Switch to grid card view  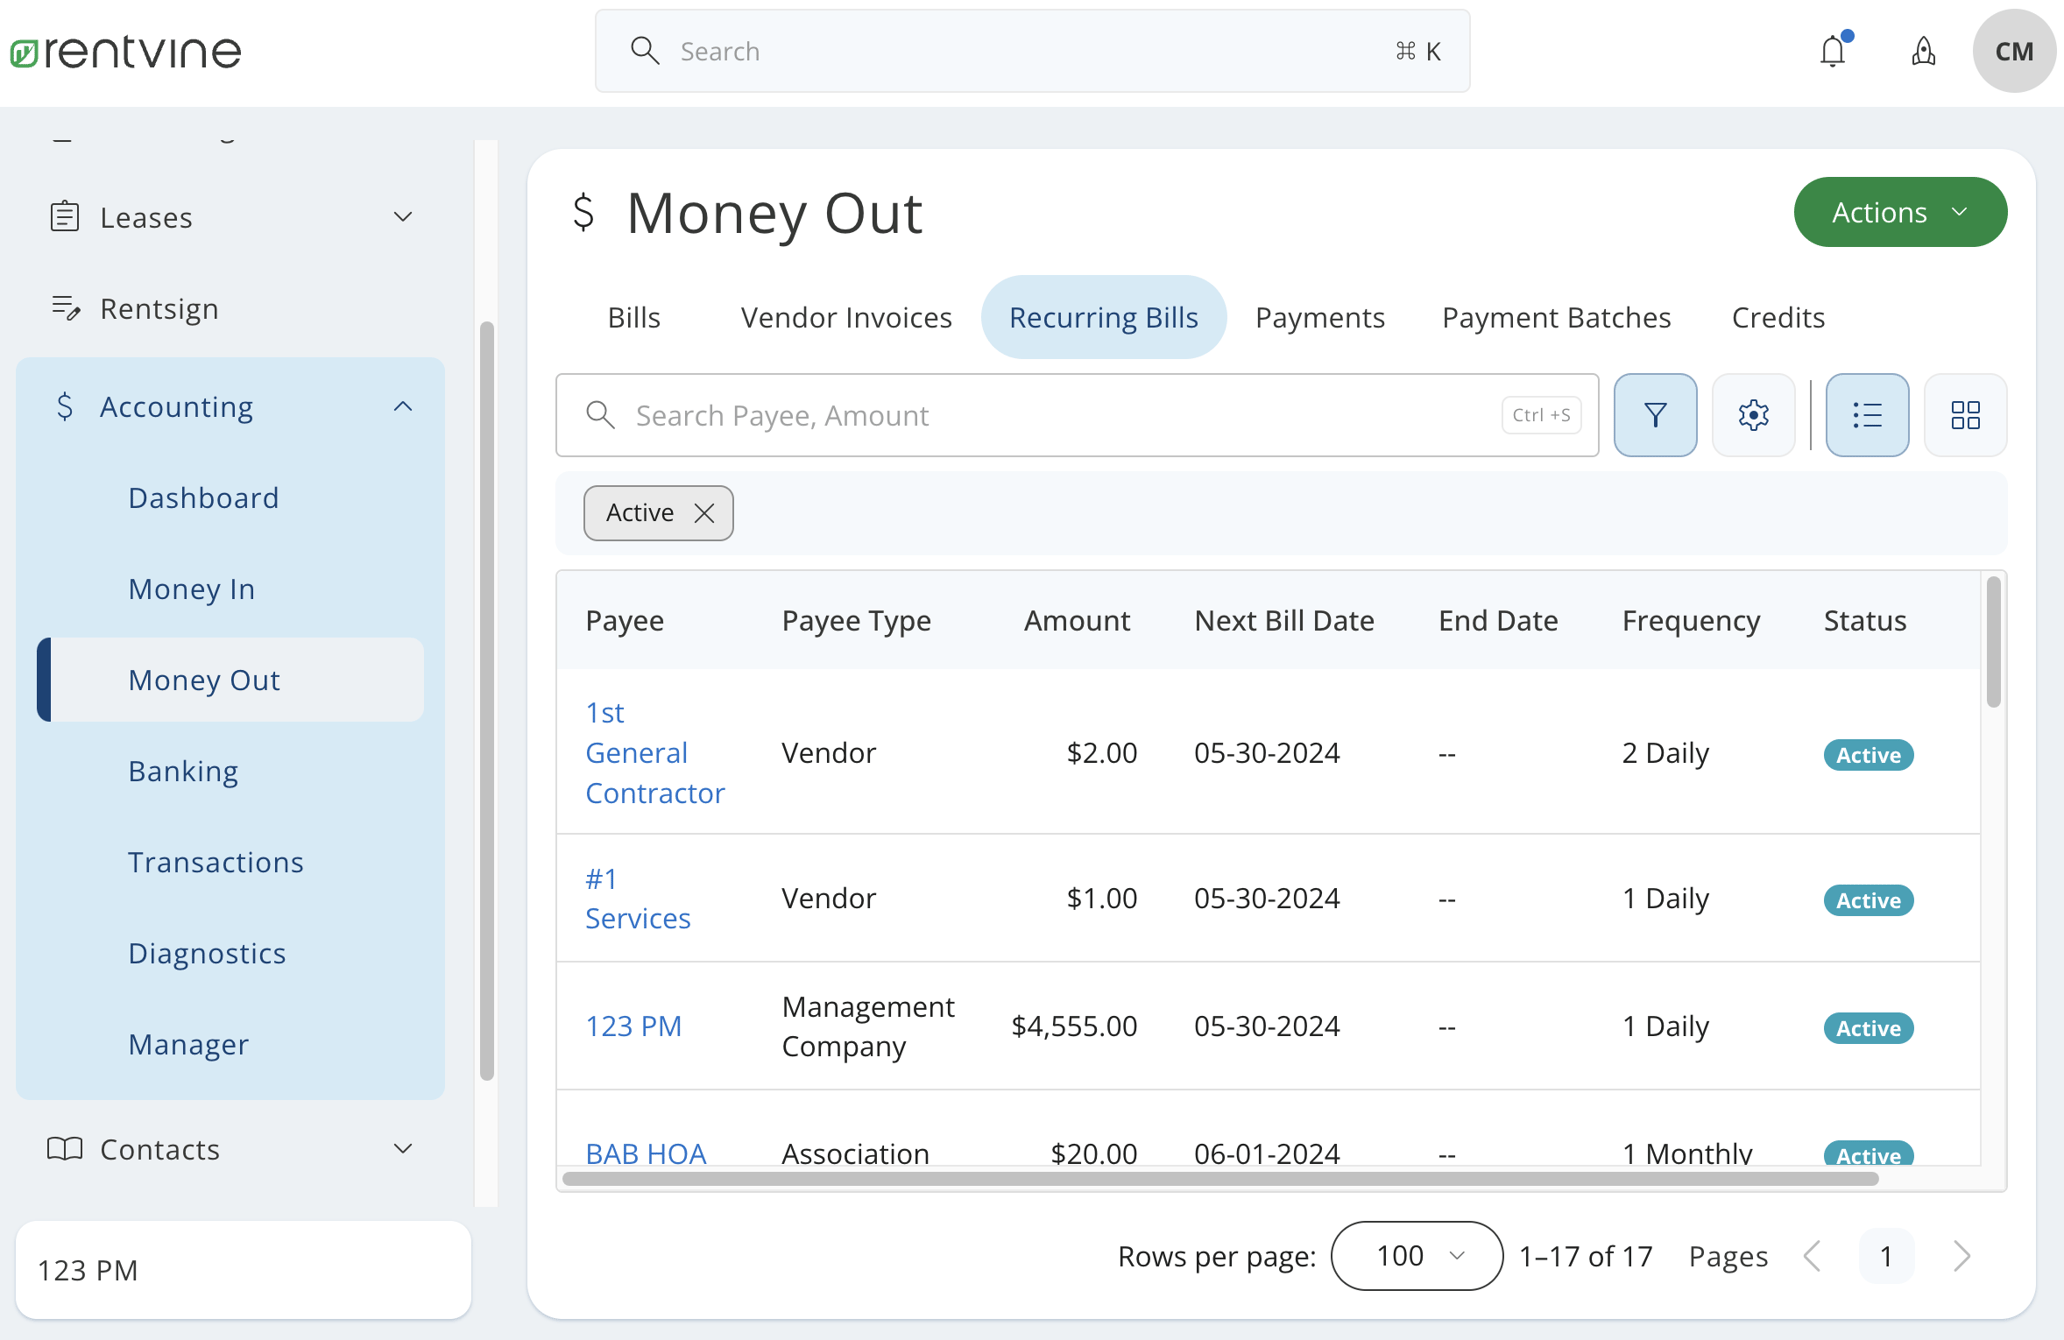(1965, 414)
